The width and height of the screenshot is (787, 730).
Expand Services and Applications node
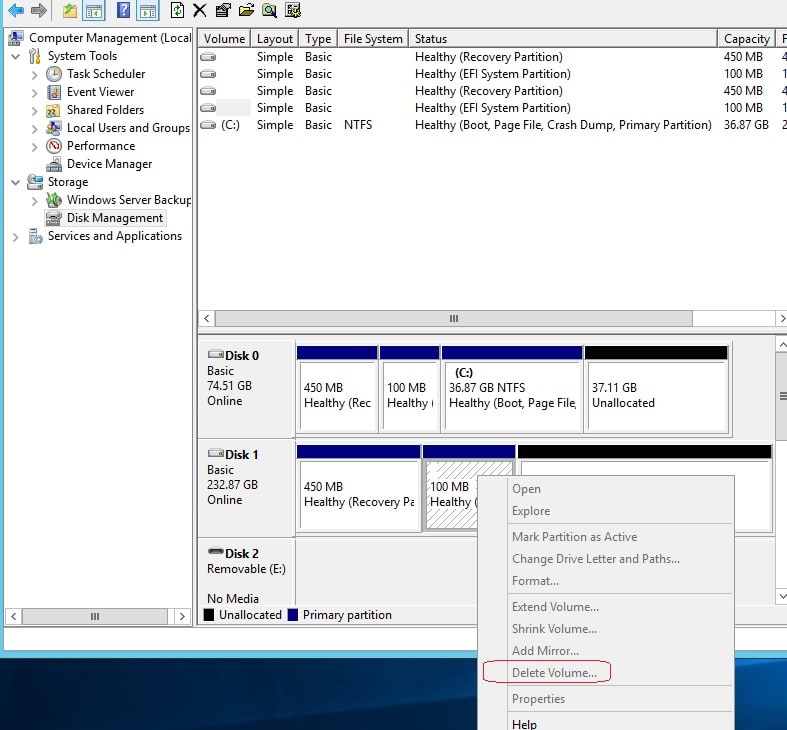coord(16,237)
